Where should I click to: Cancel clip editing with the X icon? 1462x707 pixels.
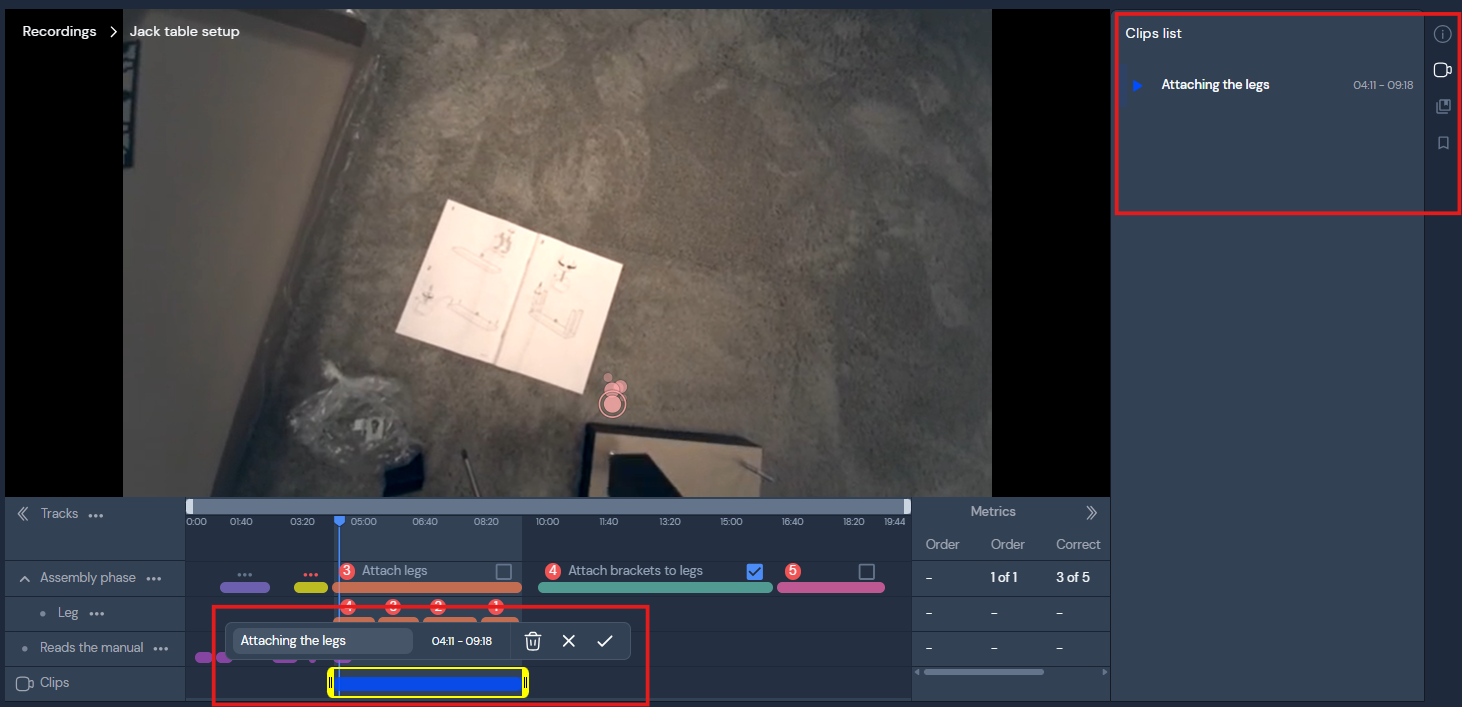[569, 640]
